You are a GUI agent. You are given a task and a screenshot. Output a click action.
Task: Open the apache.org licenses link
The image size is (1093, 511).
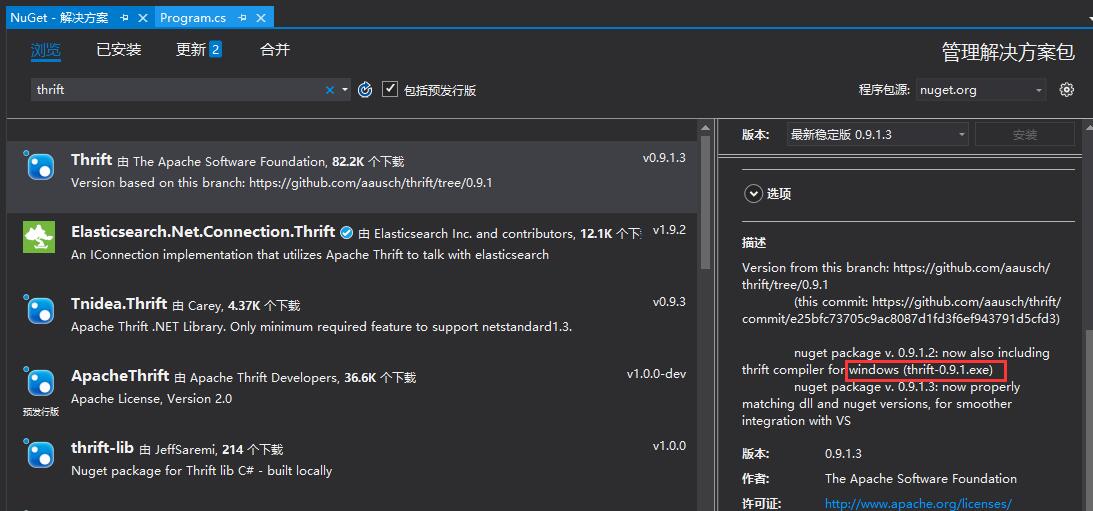(x=918, y=503)
